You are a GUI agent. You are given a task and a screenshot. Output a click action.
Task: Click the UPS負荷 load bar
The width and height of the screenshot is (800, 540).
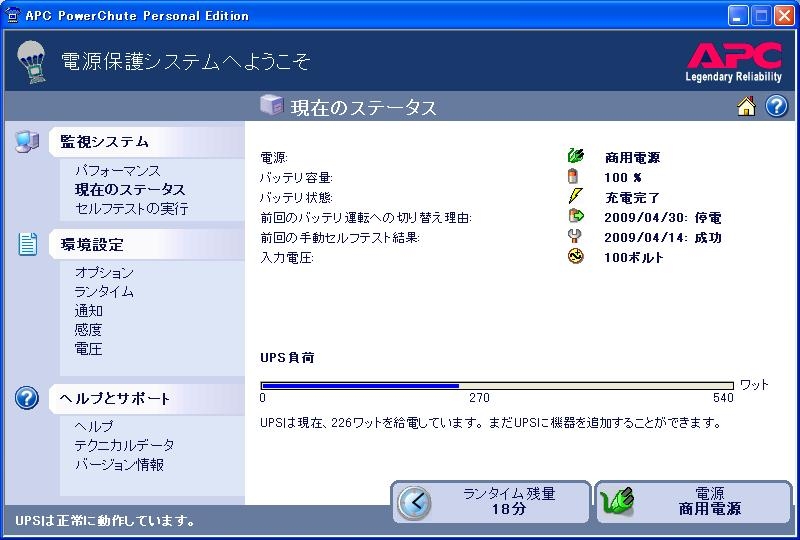click(497, 386)
